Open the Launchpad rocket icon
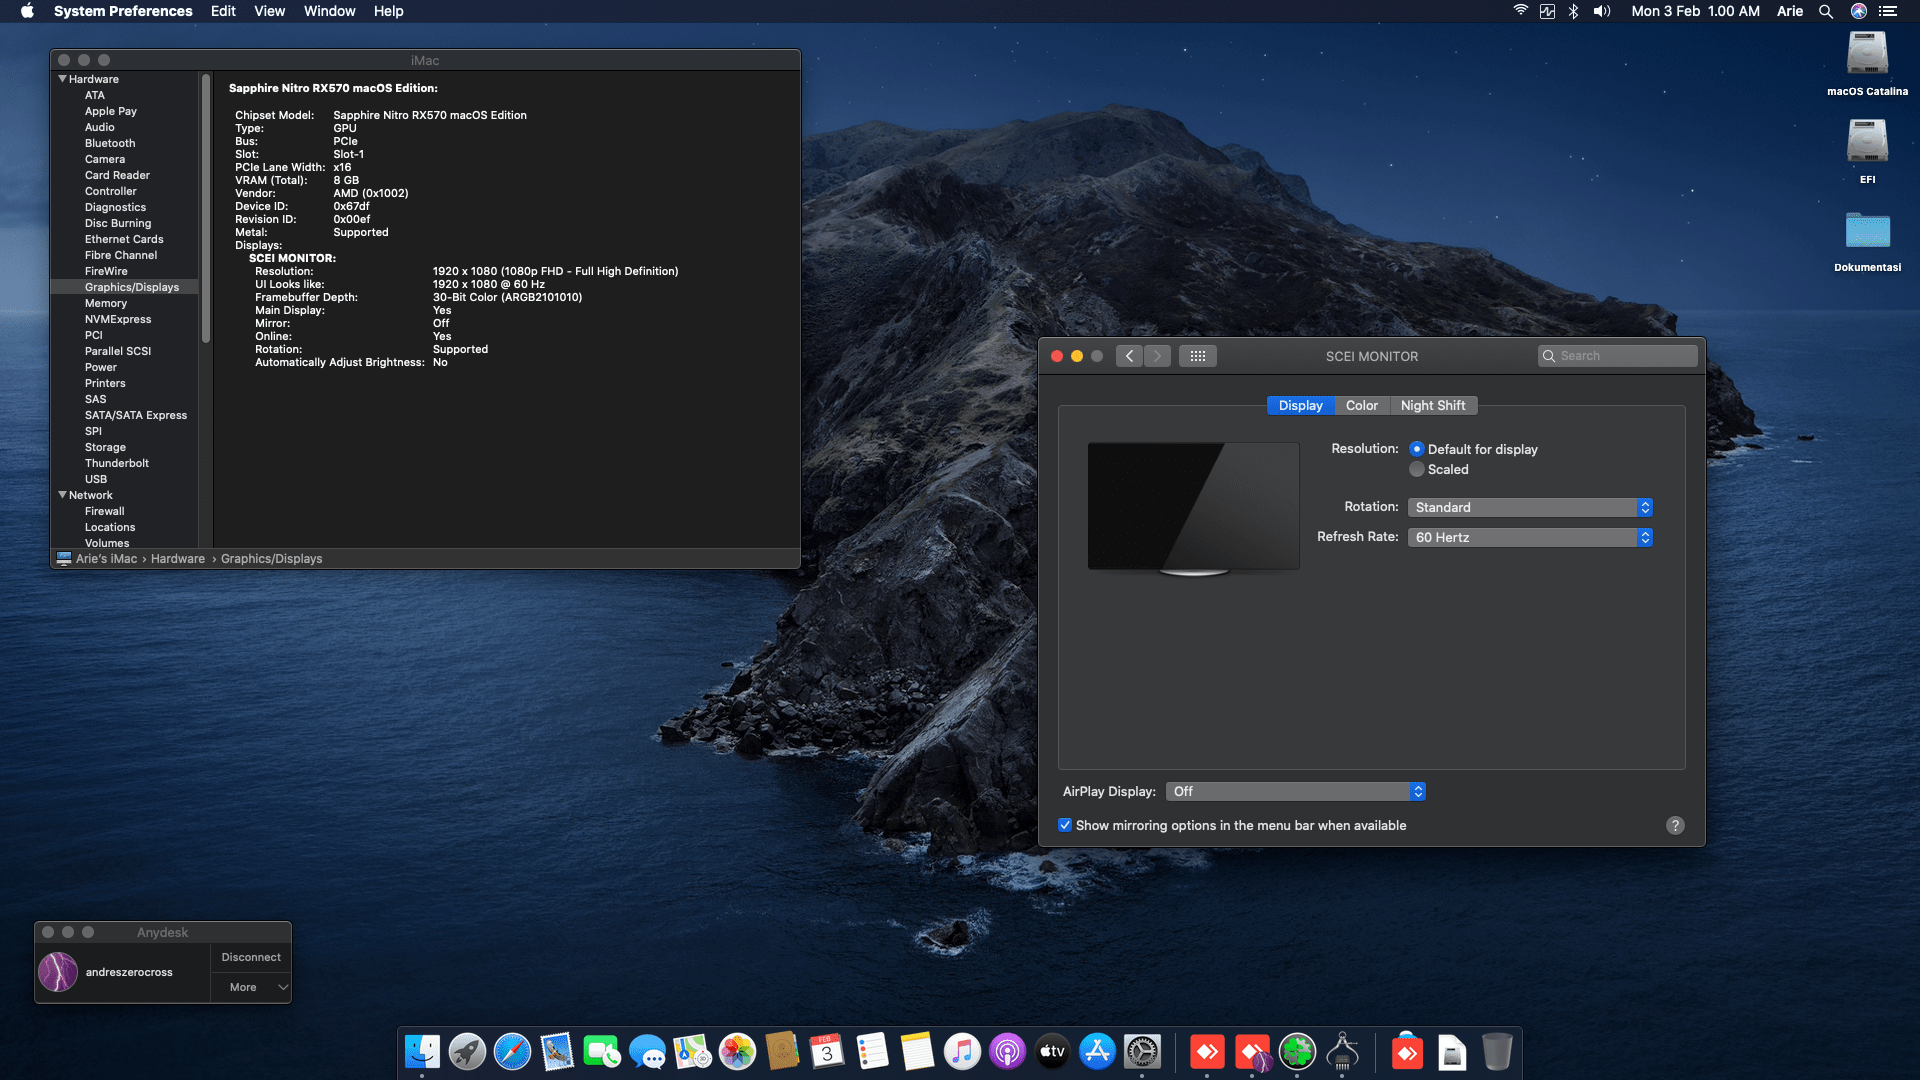This screenshot has height=1080, width=1920. [467, 1052]
